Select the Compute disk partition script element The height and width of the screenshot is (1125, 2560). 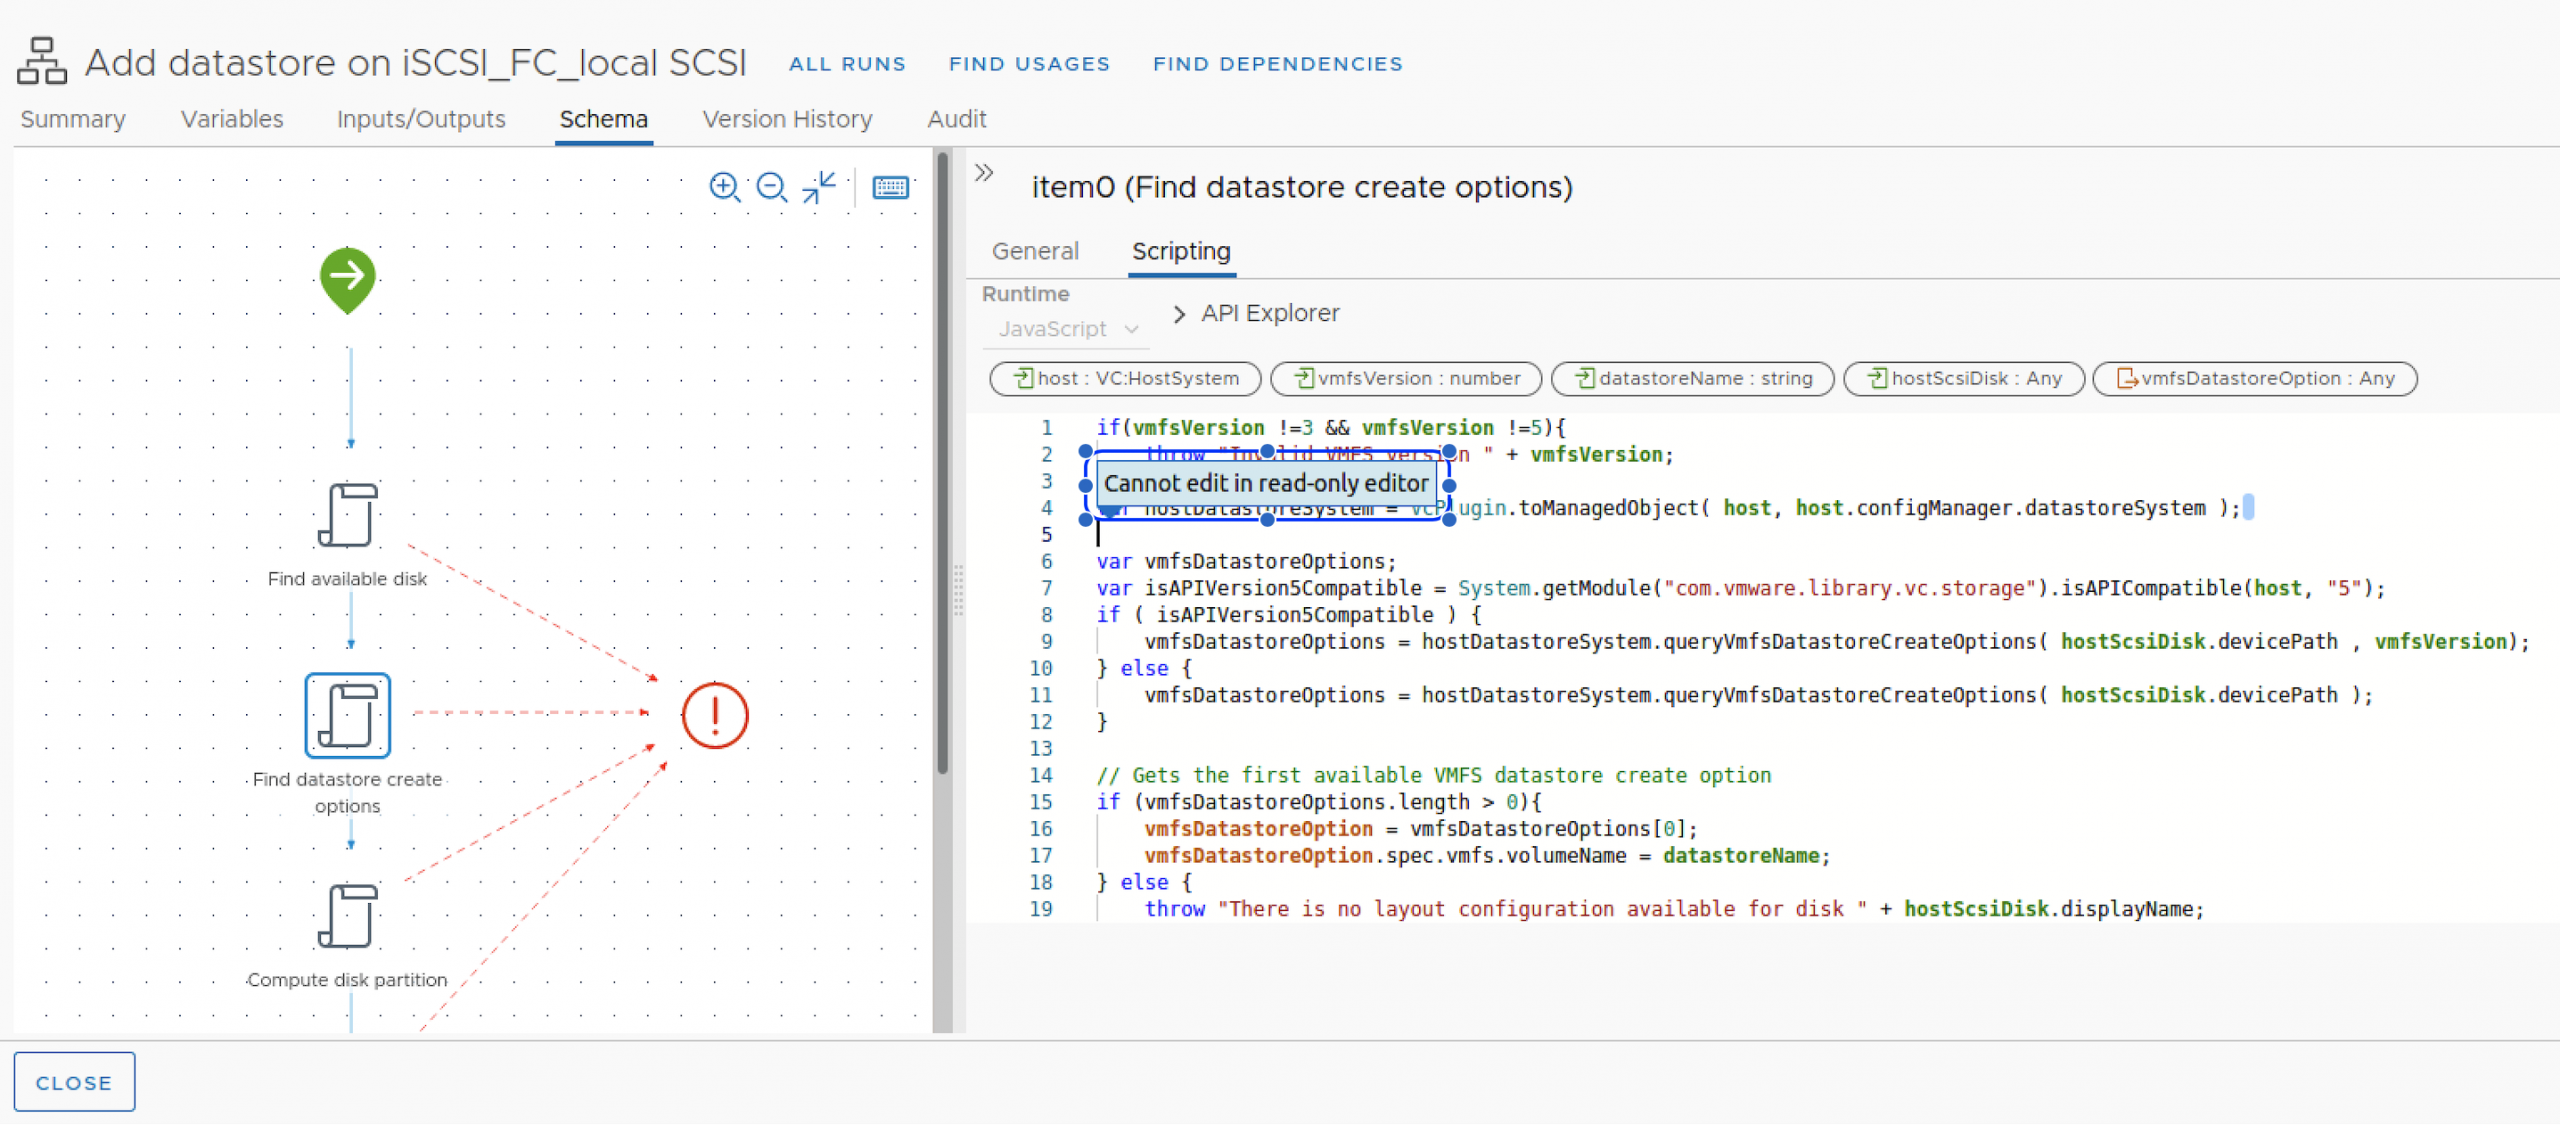coord(347,916)
